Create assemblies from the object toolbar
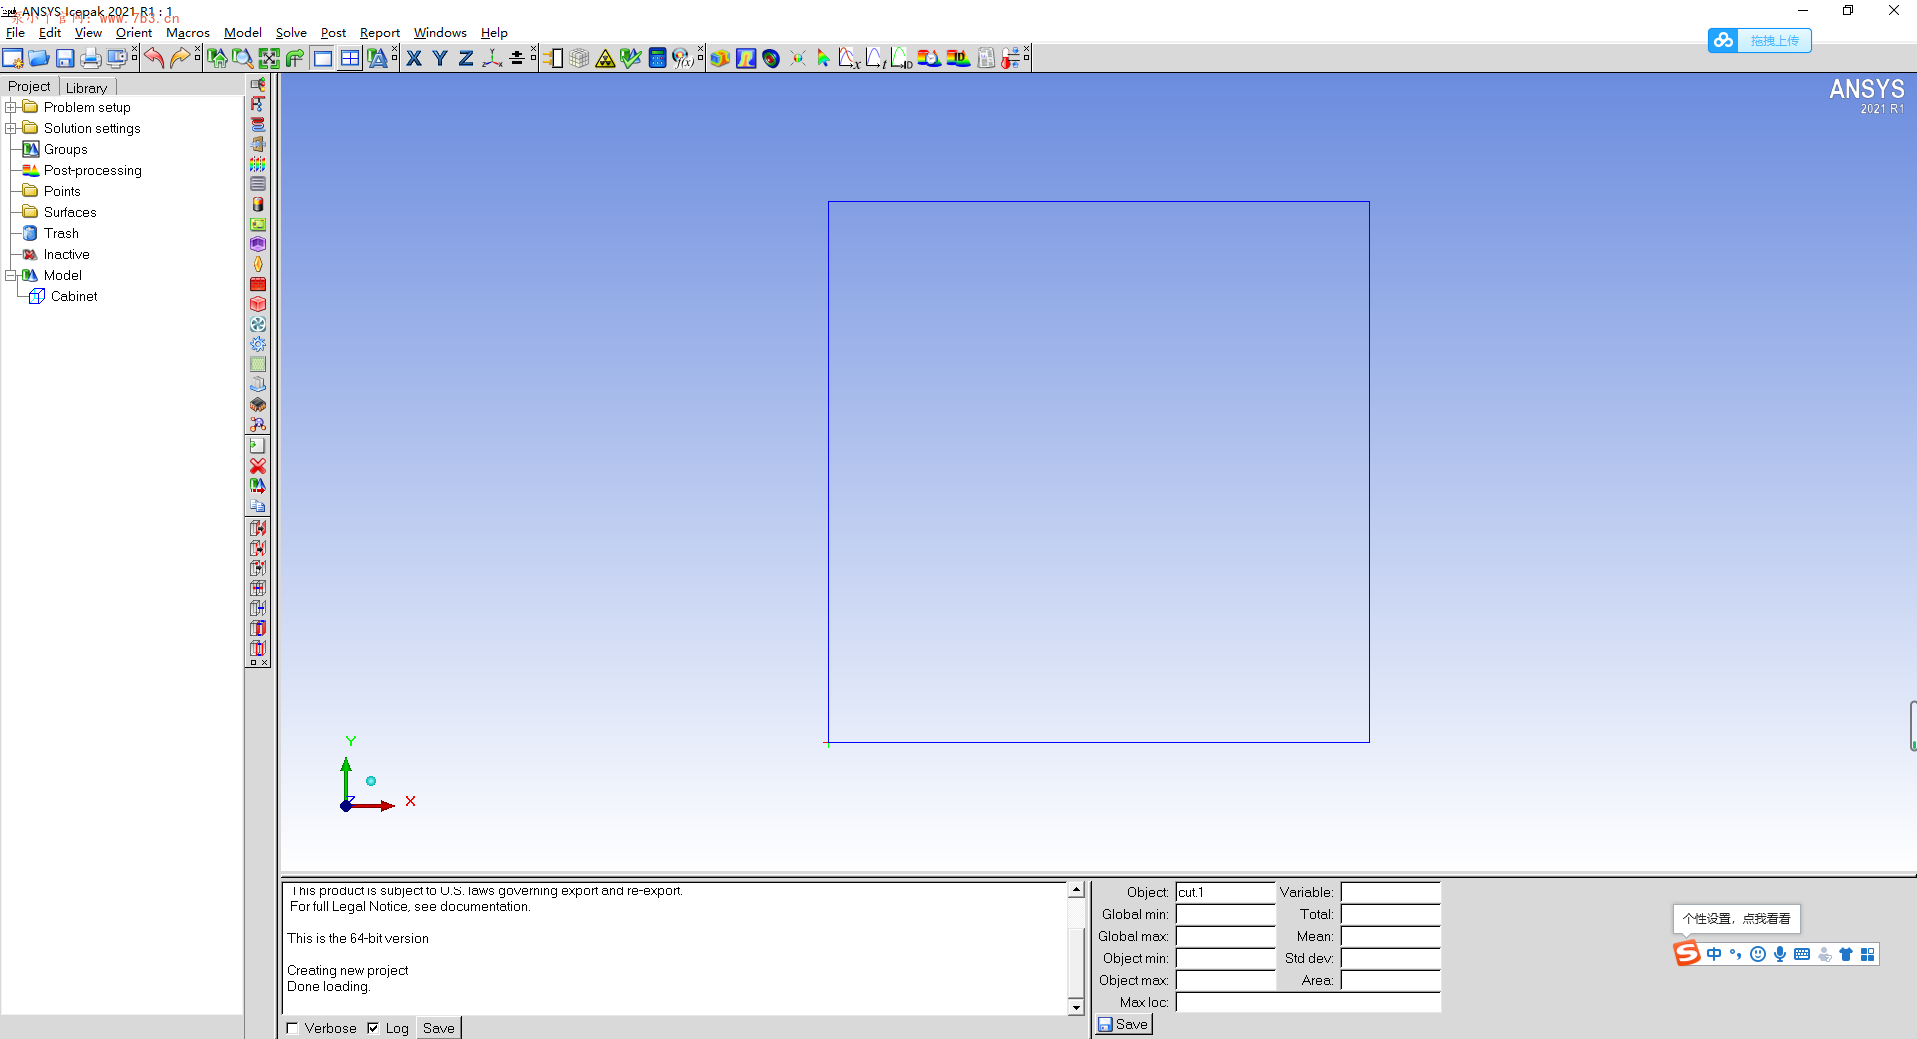Screen dimensions: 1917x1039 coord(258,85)
